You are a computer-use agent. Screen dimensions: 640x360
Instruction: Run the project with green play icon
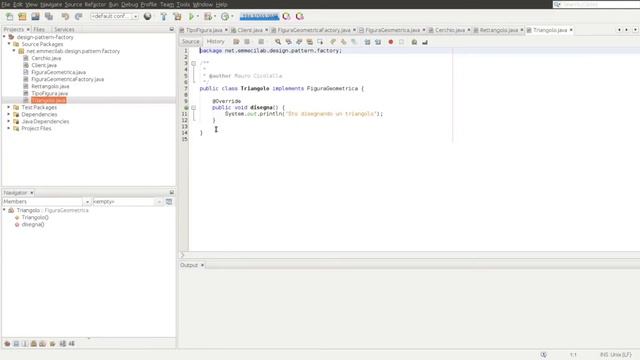(191, 16)
